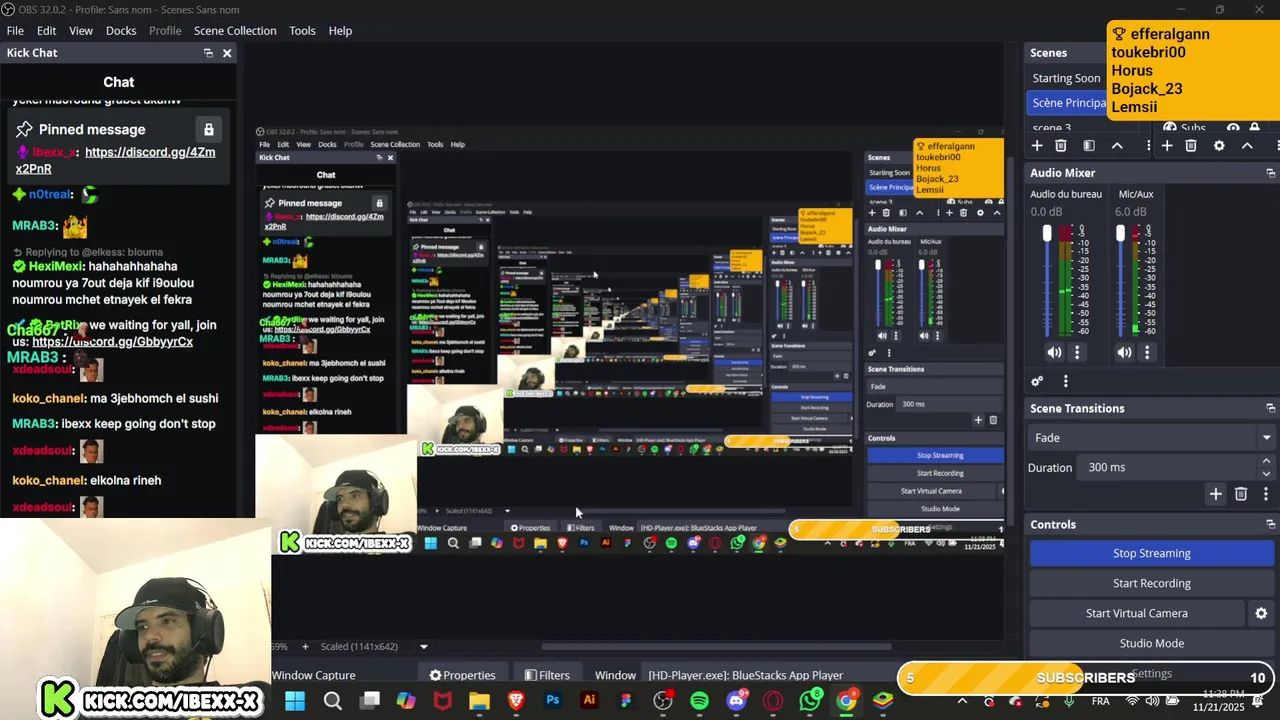1280x720 pixels.
Task: Remove selected scene with trash icon
Action: pos(1061,146)
